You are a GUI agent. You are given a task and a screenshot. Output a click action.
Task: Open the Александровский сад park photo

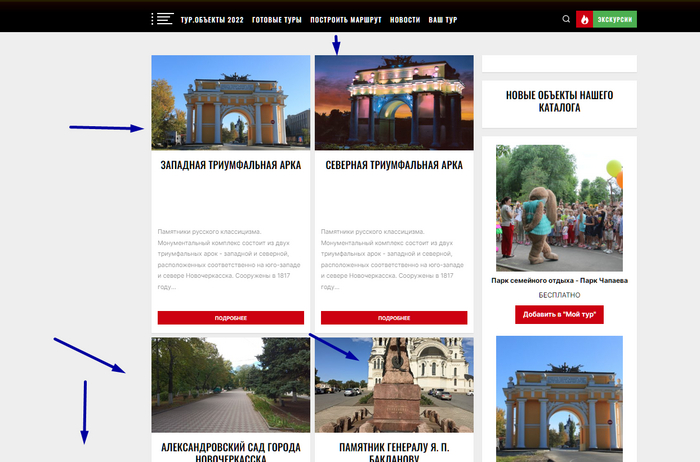tap(230, 384)
